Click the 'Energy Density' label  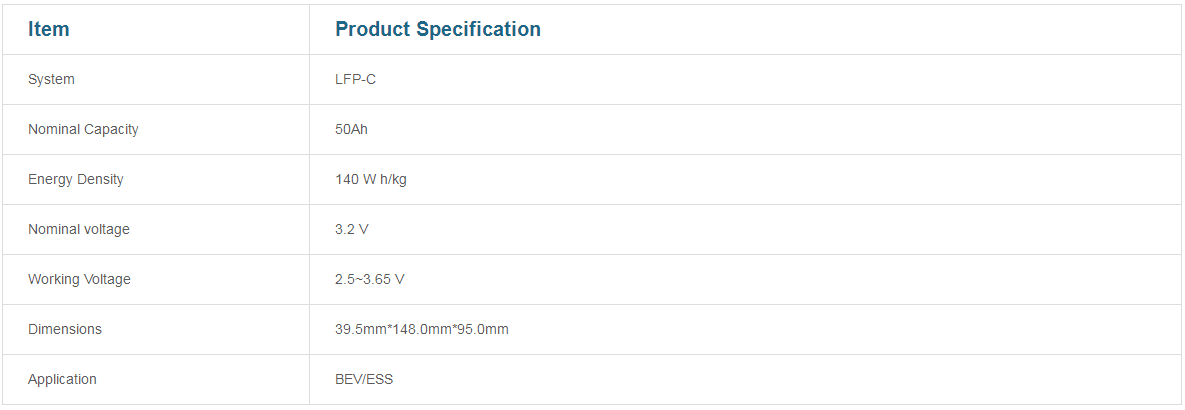click(x=76, y=180)
